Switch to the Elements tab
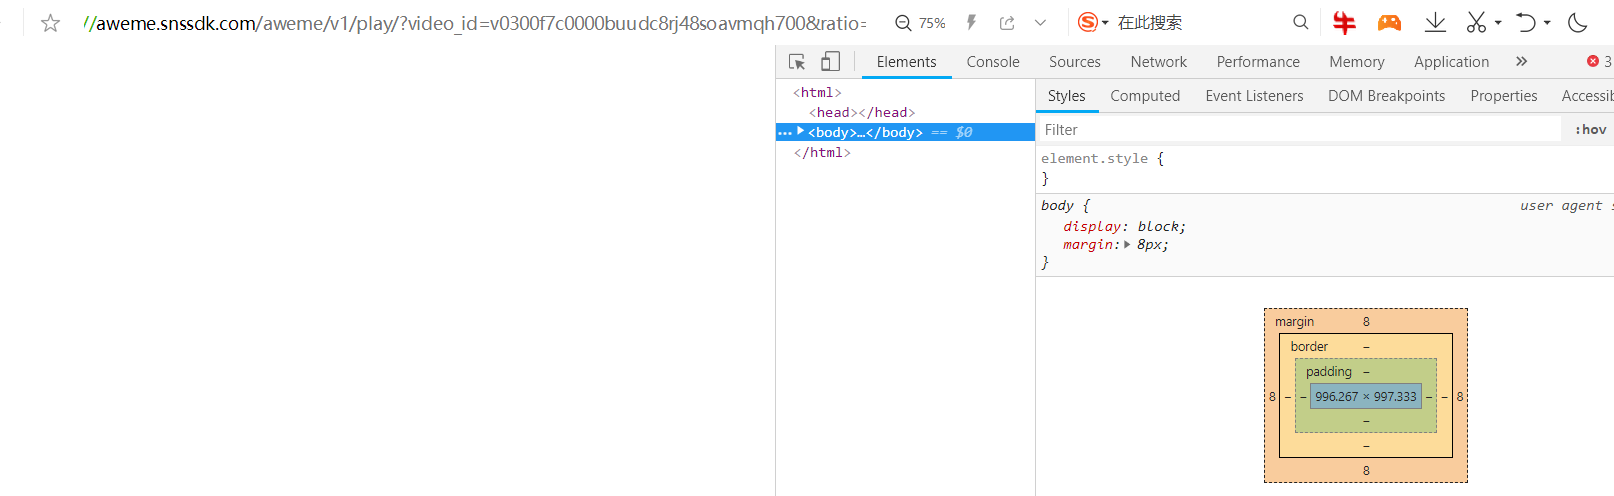1614x496 pixels. pos(907,62)
